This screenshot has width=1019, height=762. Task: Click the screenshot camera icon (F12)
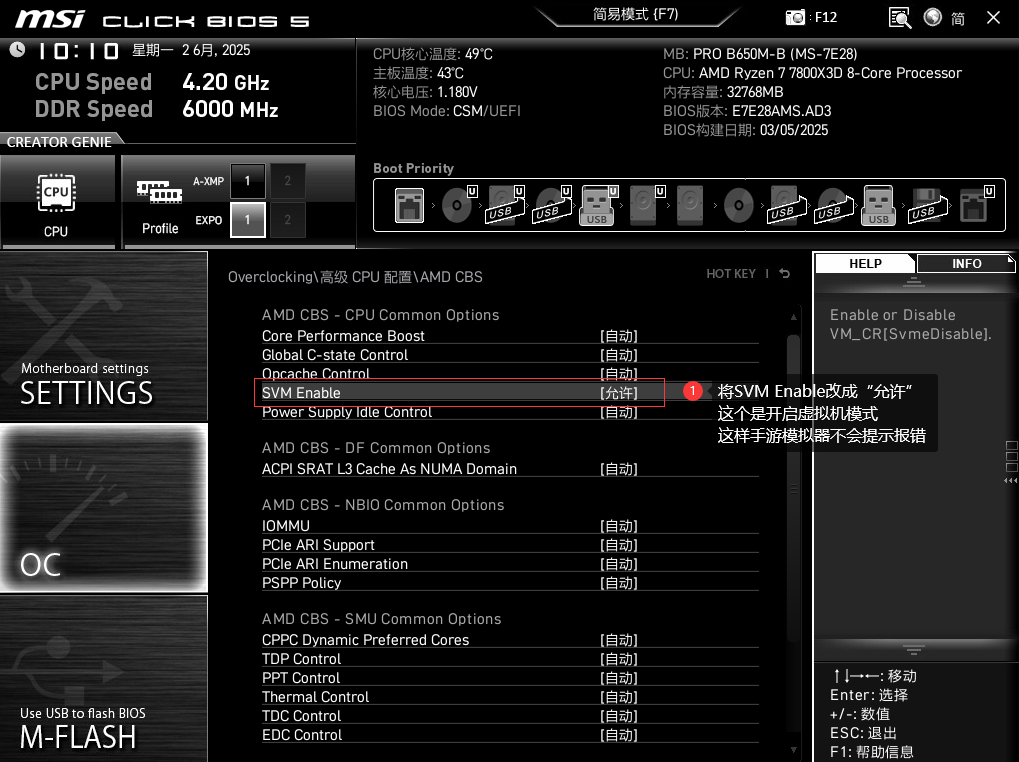coord(796,18)
